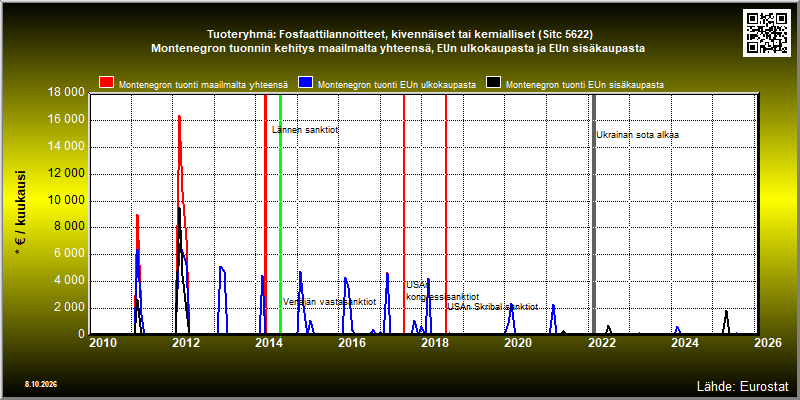Click the x-axis year 2020
800x400 pixels.
517,343
